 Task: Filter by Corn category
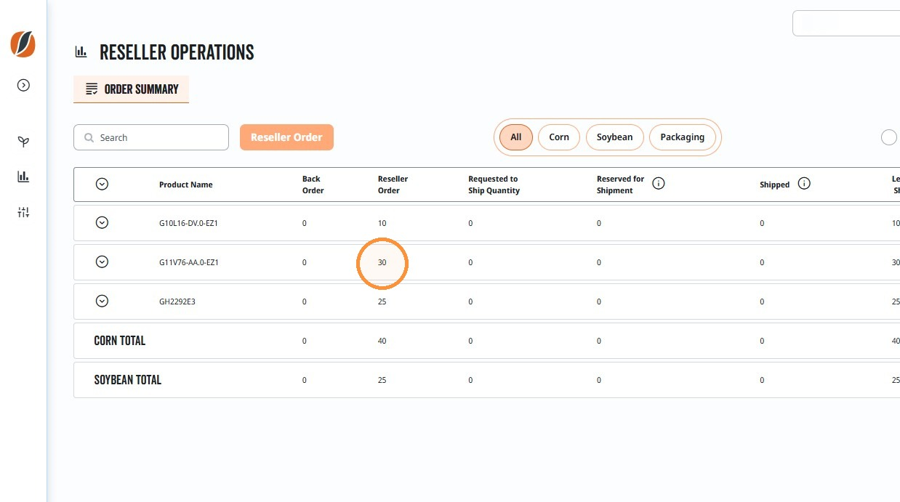pos(558,138)
